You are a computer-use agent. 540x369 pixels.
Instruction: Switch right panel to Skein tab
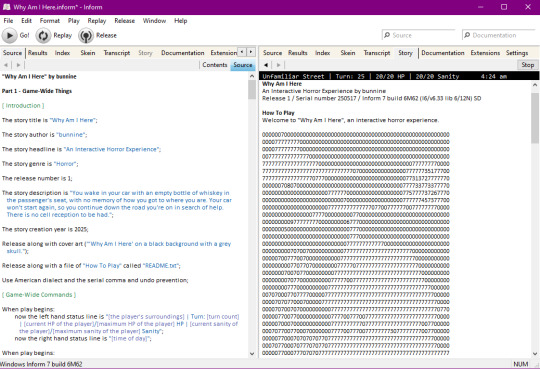tap(348, 53)
